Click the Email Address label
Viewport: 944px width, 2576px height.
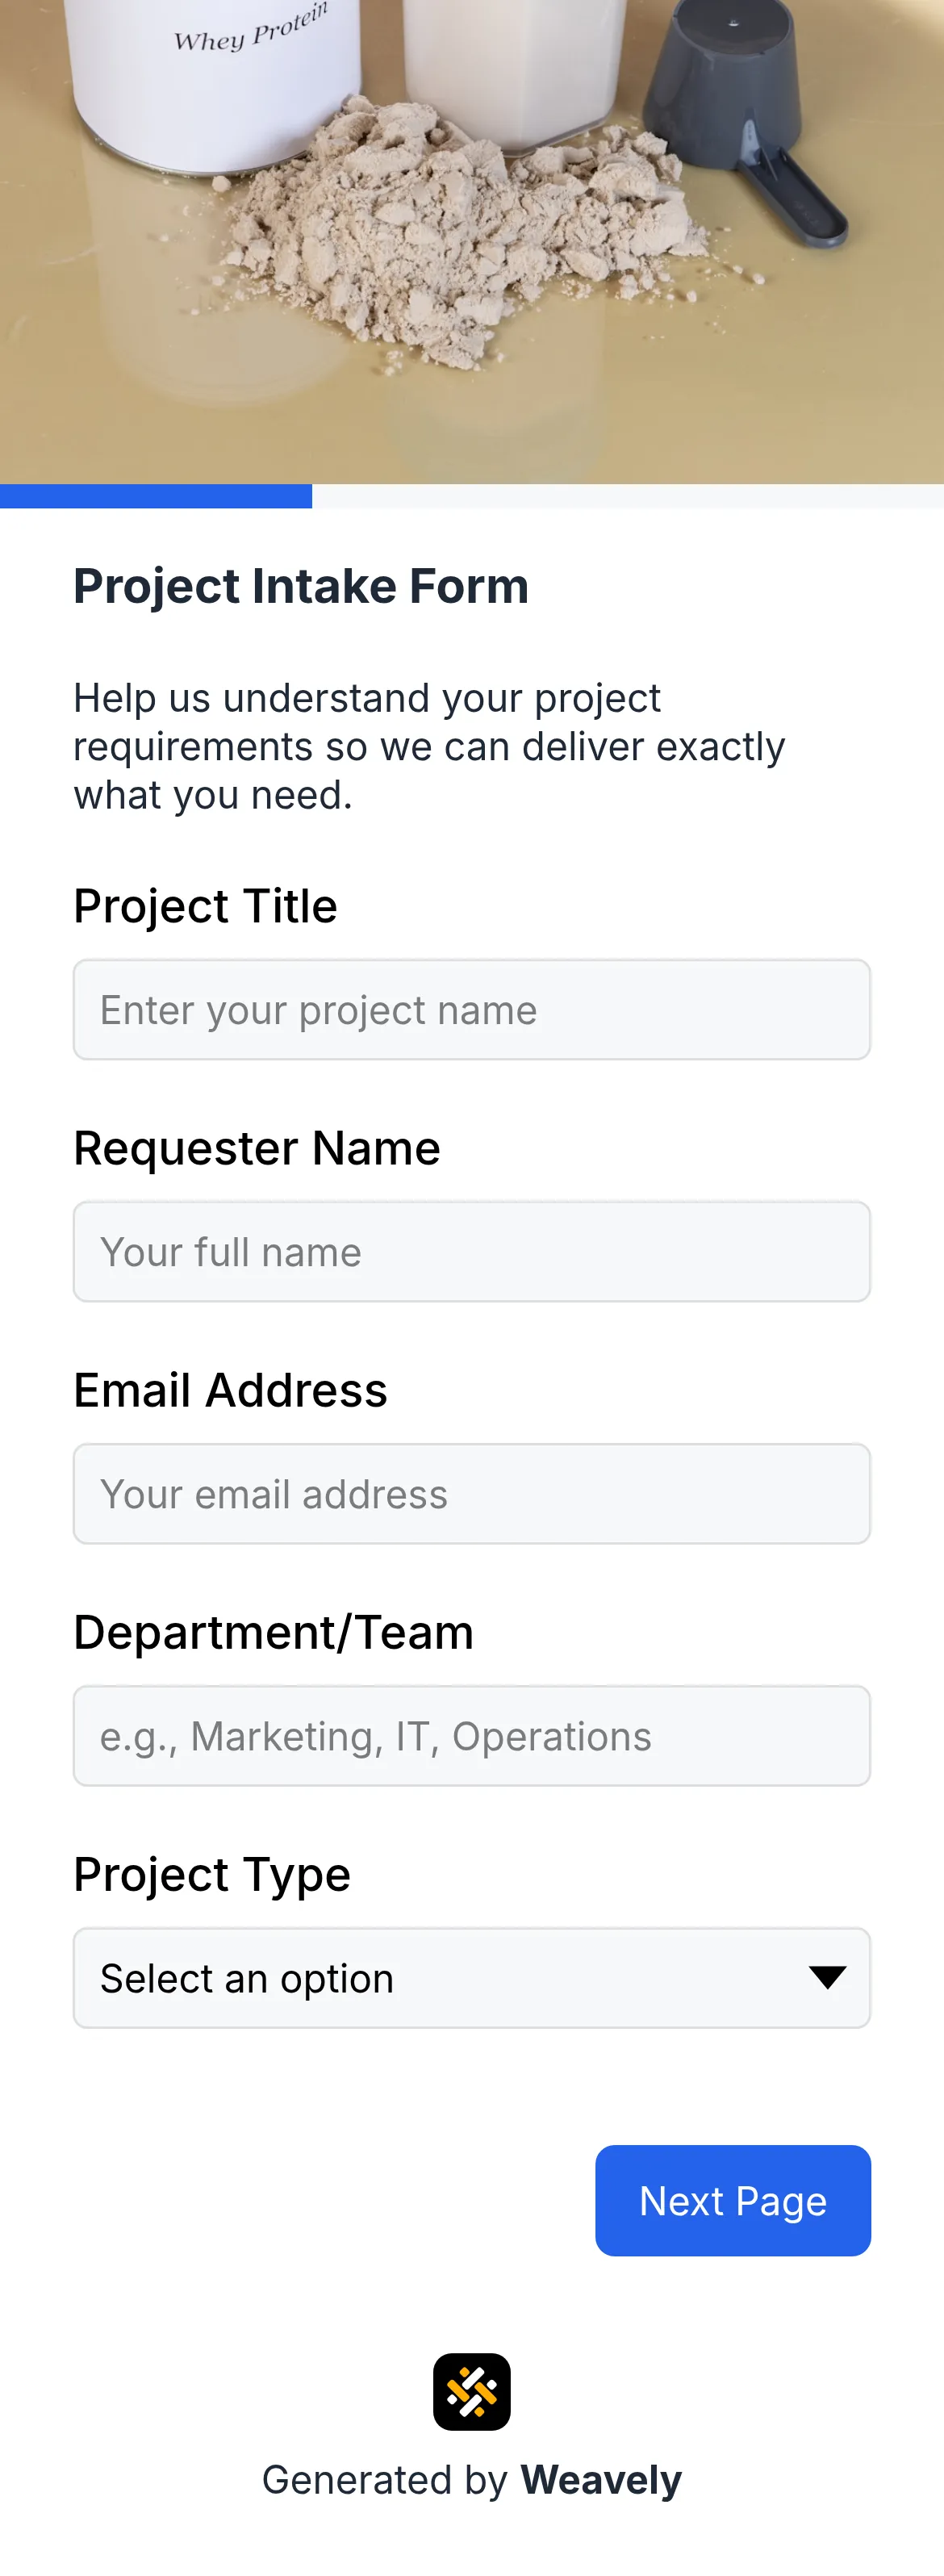coord(229,1390)
